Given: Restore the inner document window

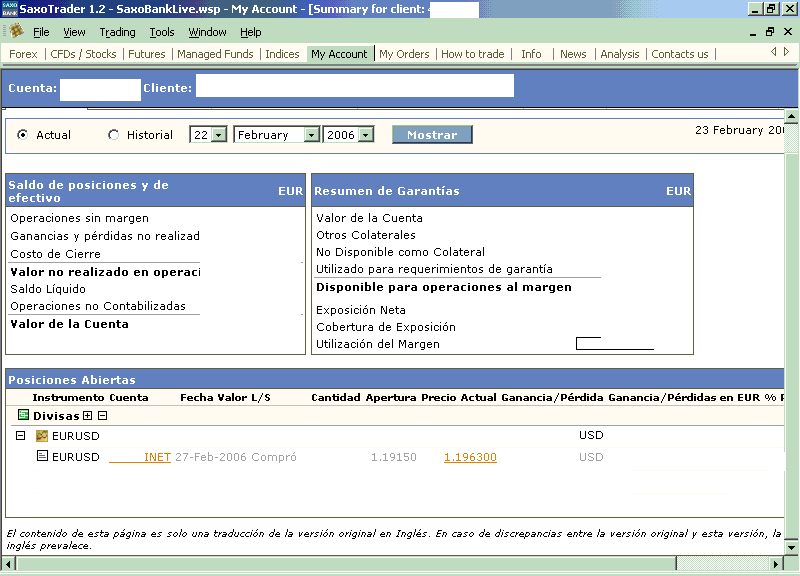Looking at the screenshot, I should (770, 32).
